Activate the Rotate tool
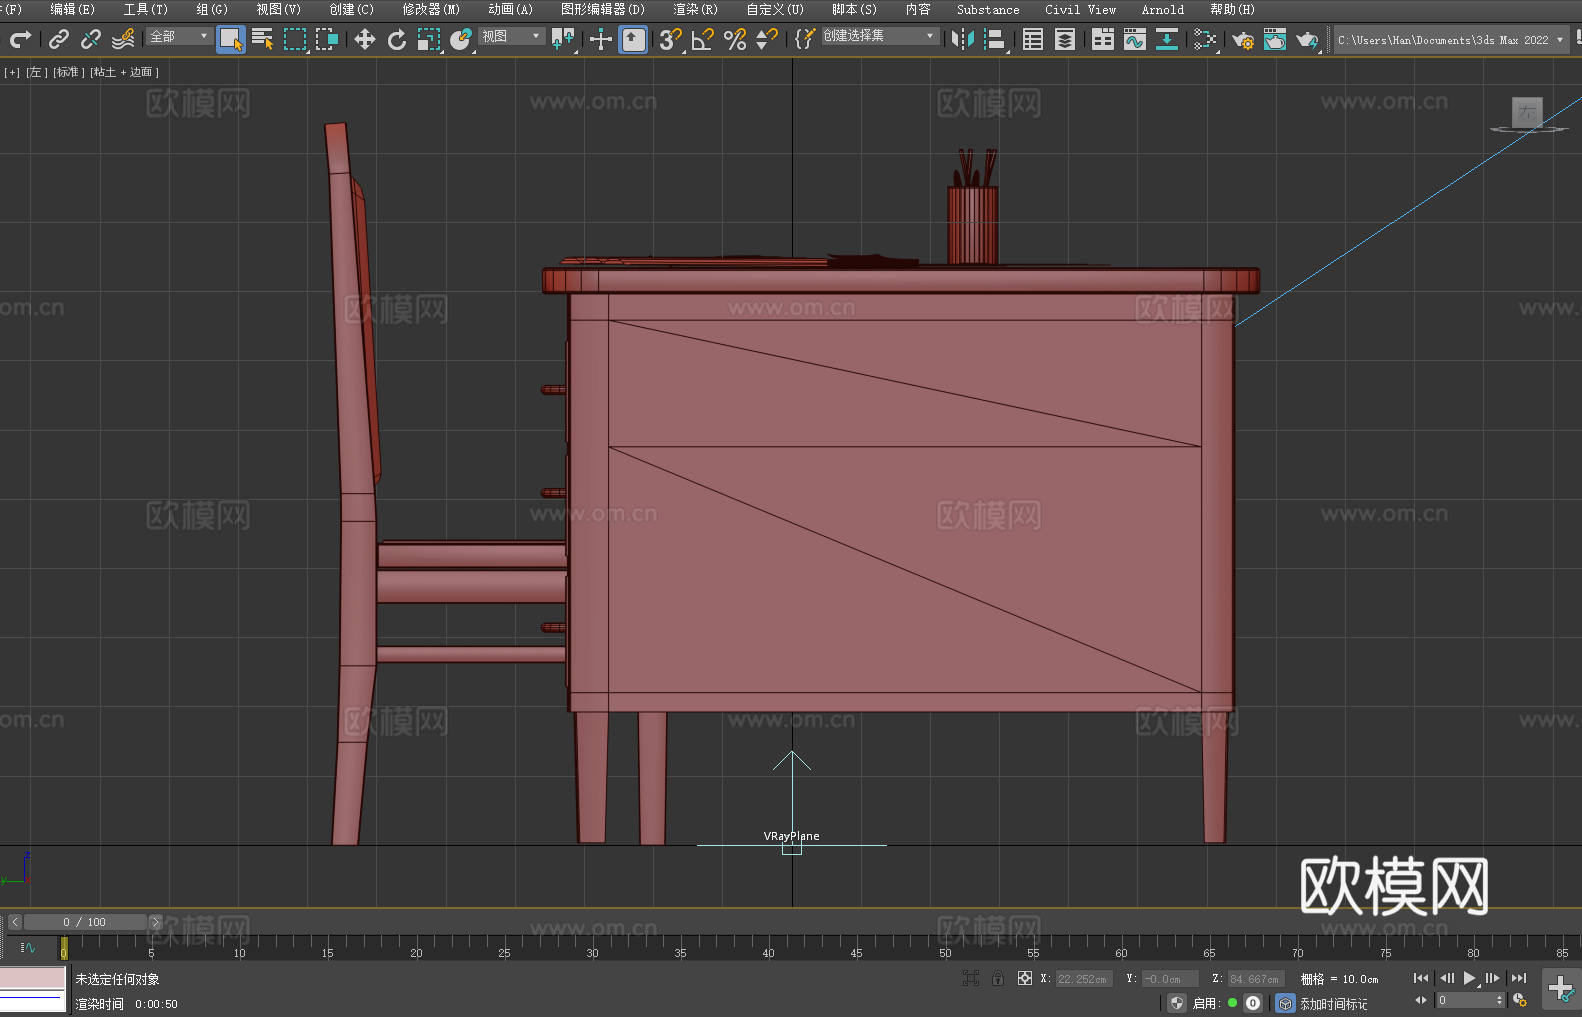Image resolution: width=1582 pixels, height=1017 pixels. pos(397,39)
